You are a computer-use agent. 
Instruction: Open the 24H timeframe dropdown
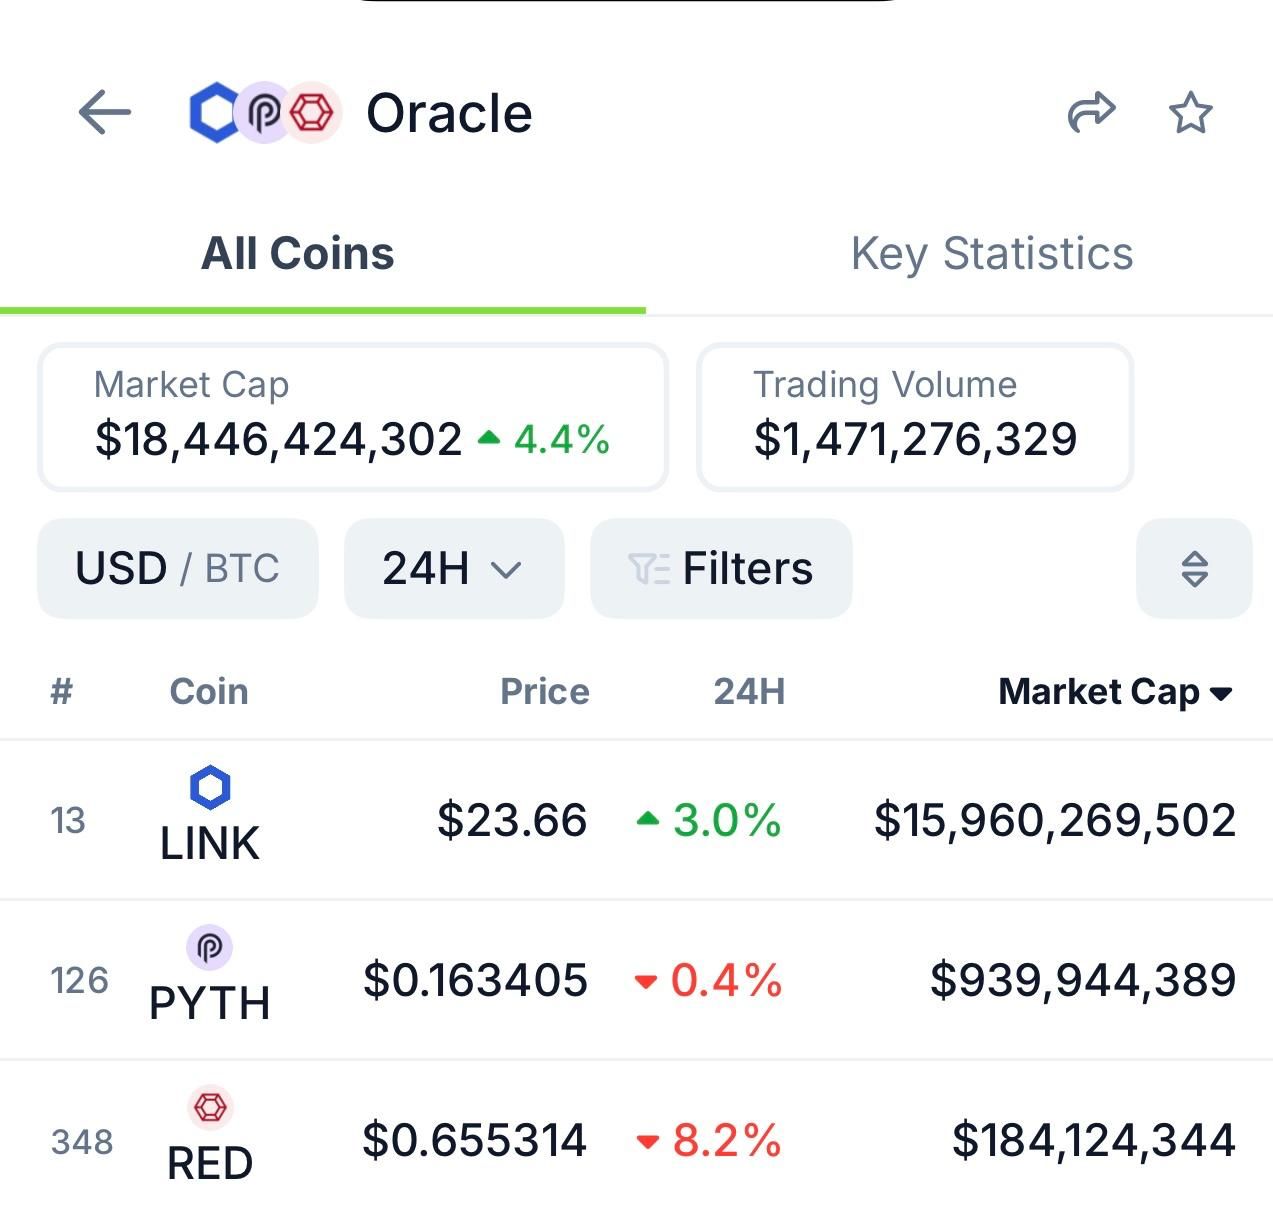[453, 569]
